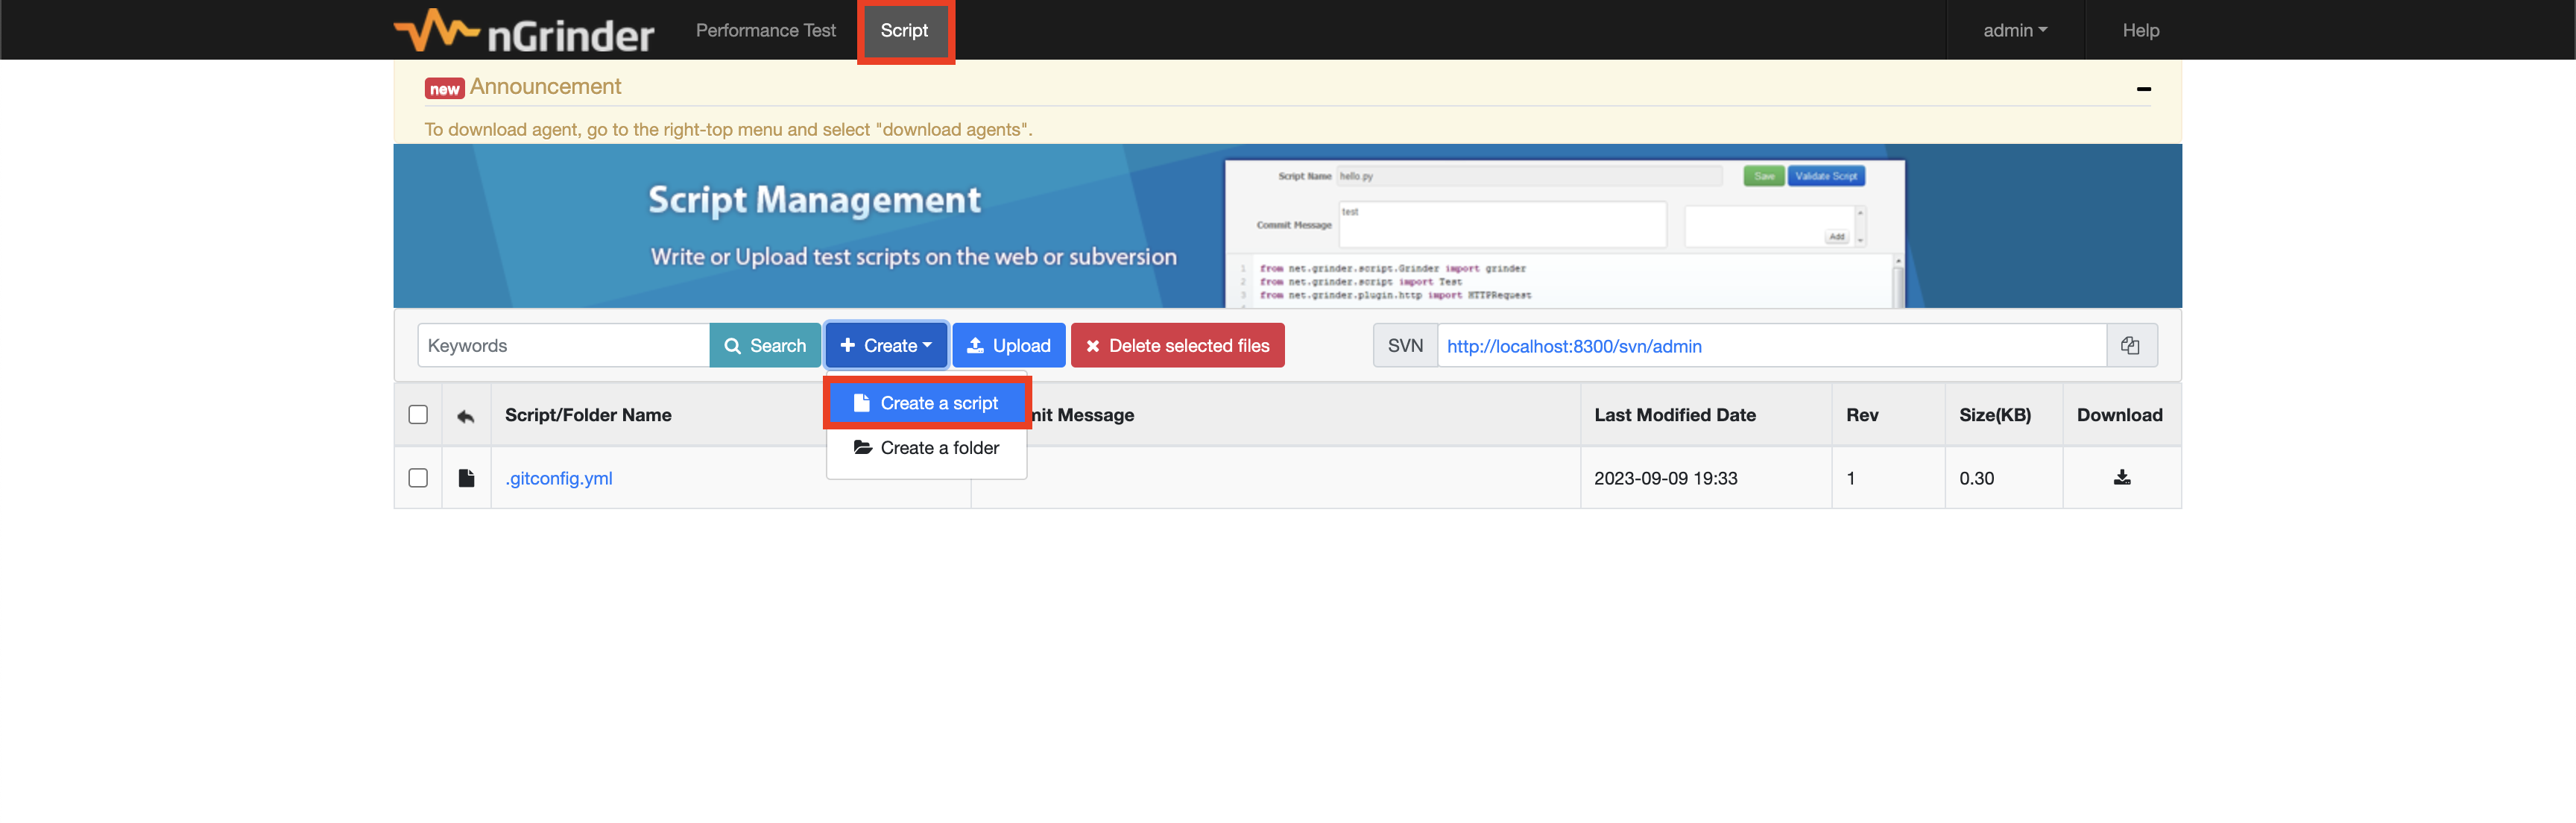Image resolution: width=2576 pixels, height=823 pixels.
Task: Collapse the Announcement panel with minus icon
Action: point(2143,89)
